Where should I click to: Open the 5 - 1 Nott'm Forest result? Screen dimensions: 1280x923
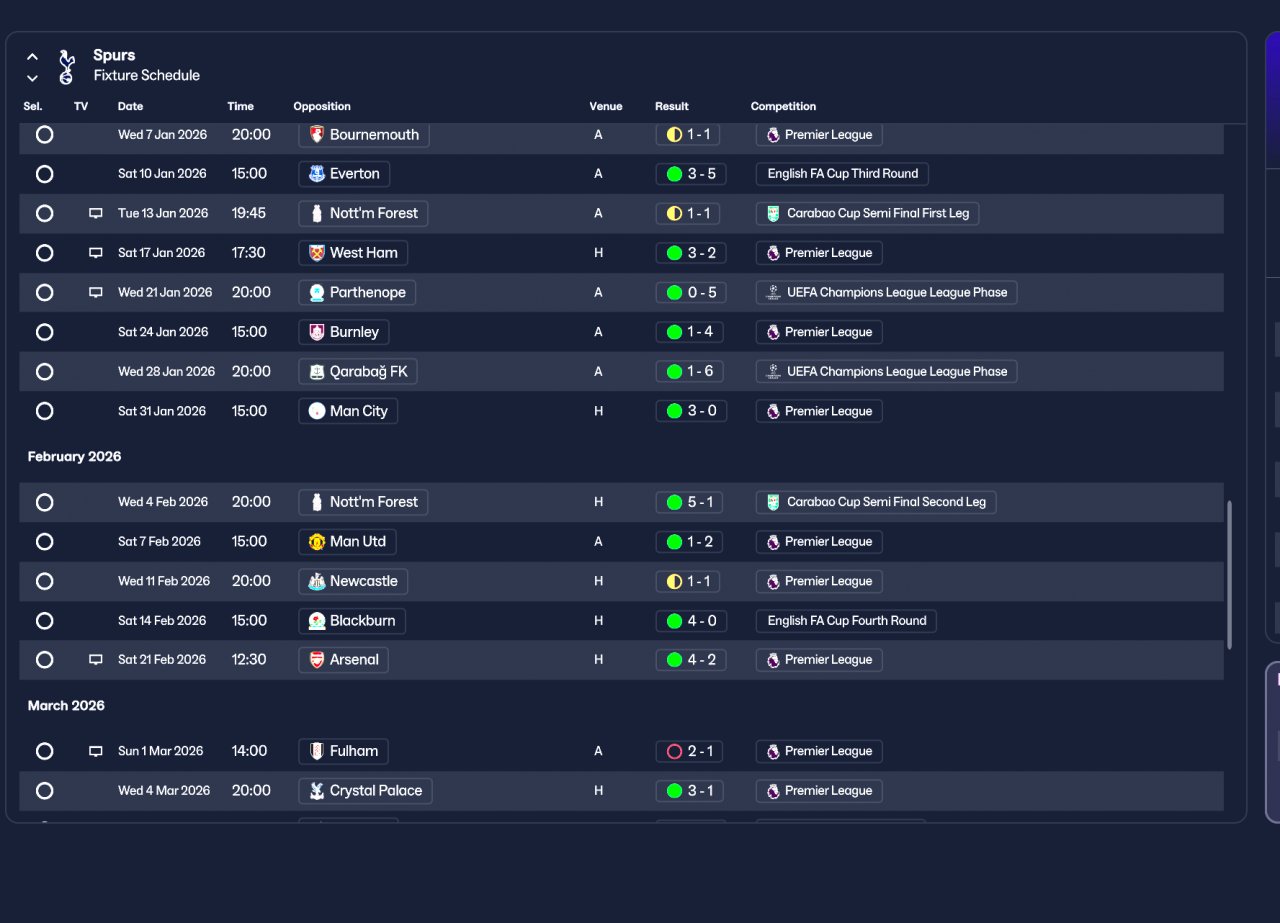tap(691, 502)
